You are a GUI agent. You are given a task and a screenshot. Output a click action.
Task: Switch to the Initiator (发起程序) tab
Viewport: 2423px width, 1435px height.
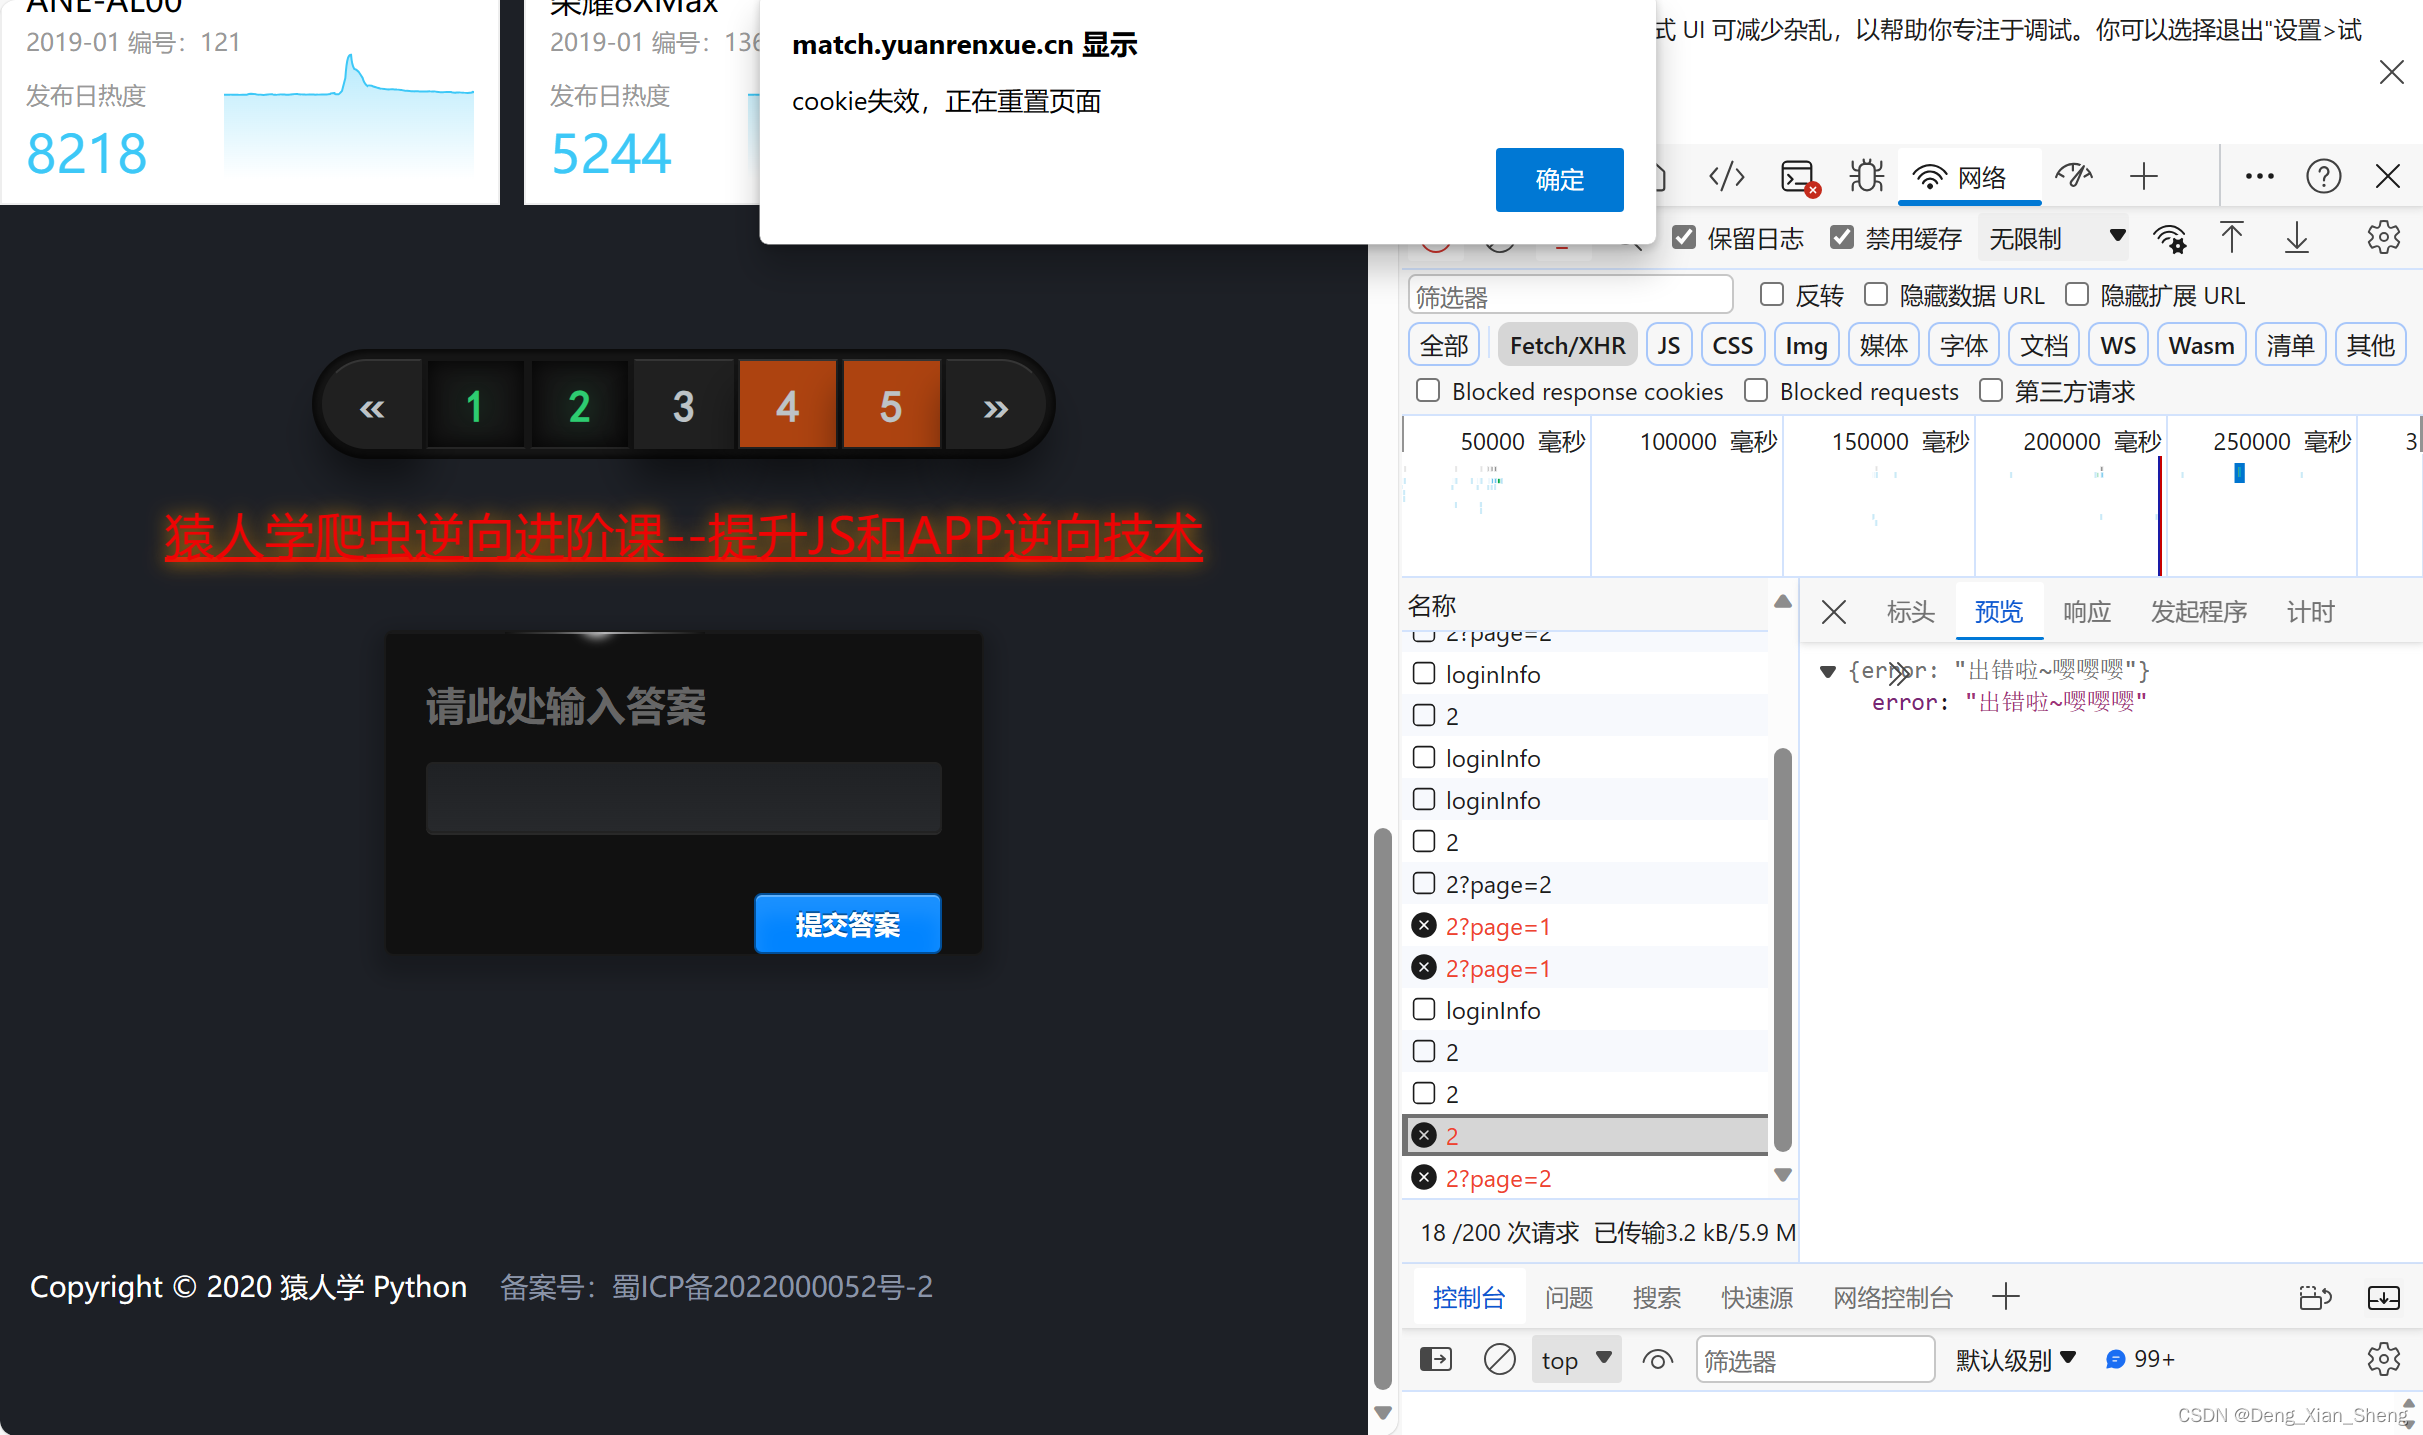pos(2198,612)
